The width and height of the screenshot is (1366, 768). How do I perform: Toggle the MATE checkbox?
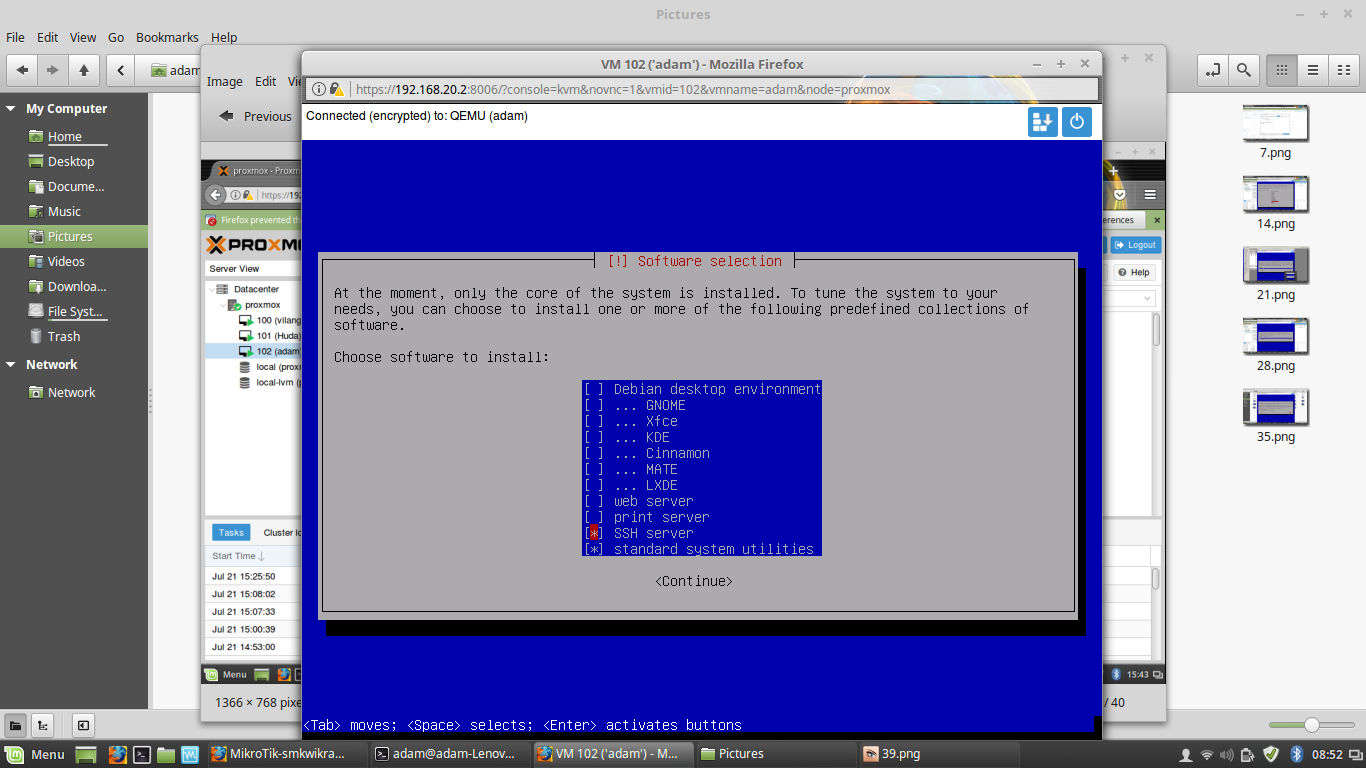point(594,469)
